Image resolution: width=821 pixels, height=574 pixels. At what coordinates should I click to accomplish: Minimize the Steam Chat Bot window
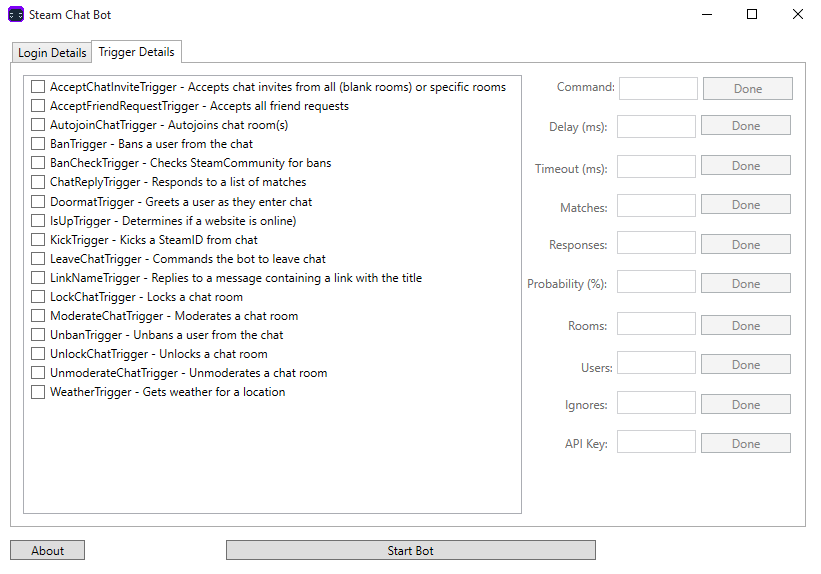point(707,15)
